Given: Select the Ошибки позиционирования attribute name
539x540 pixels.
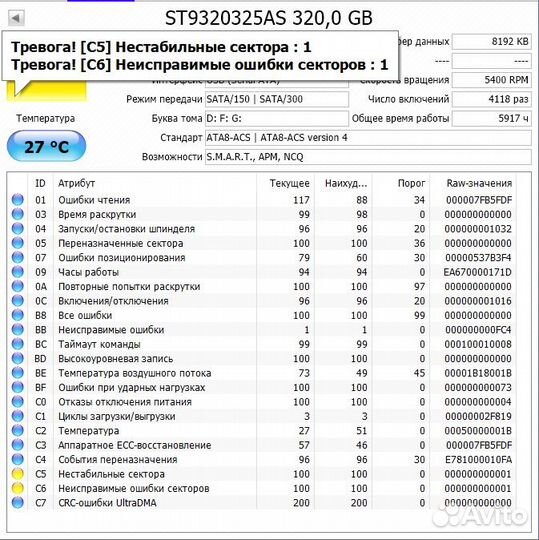Looking at the screenshot, I should pos(122,258).
